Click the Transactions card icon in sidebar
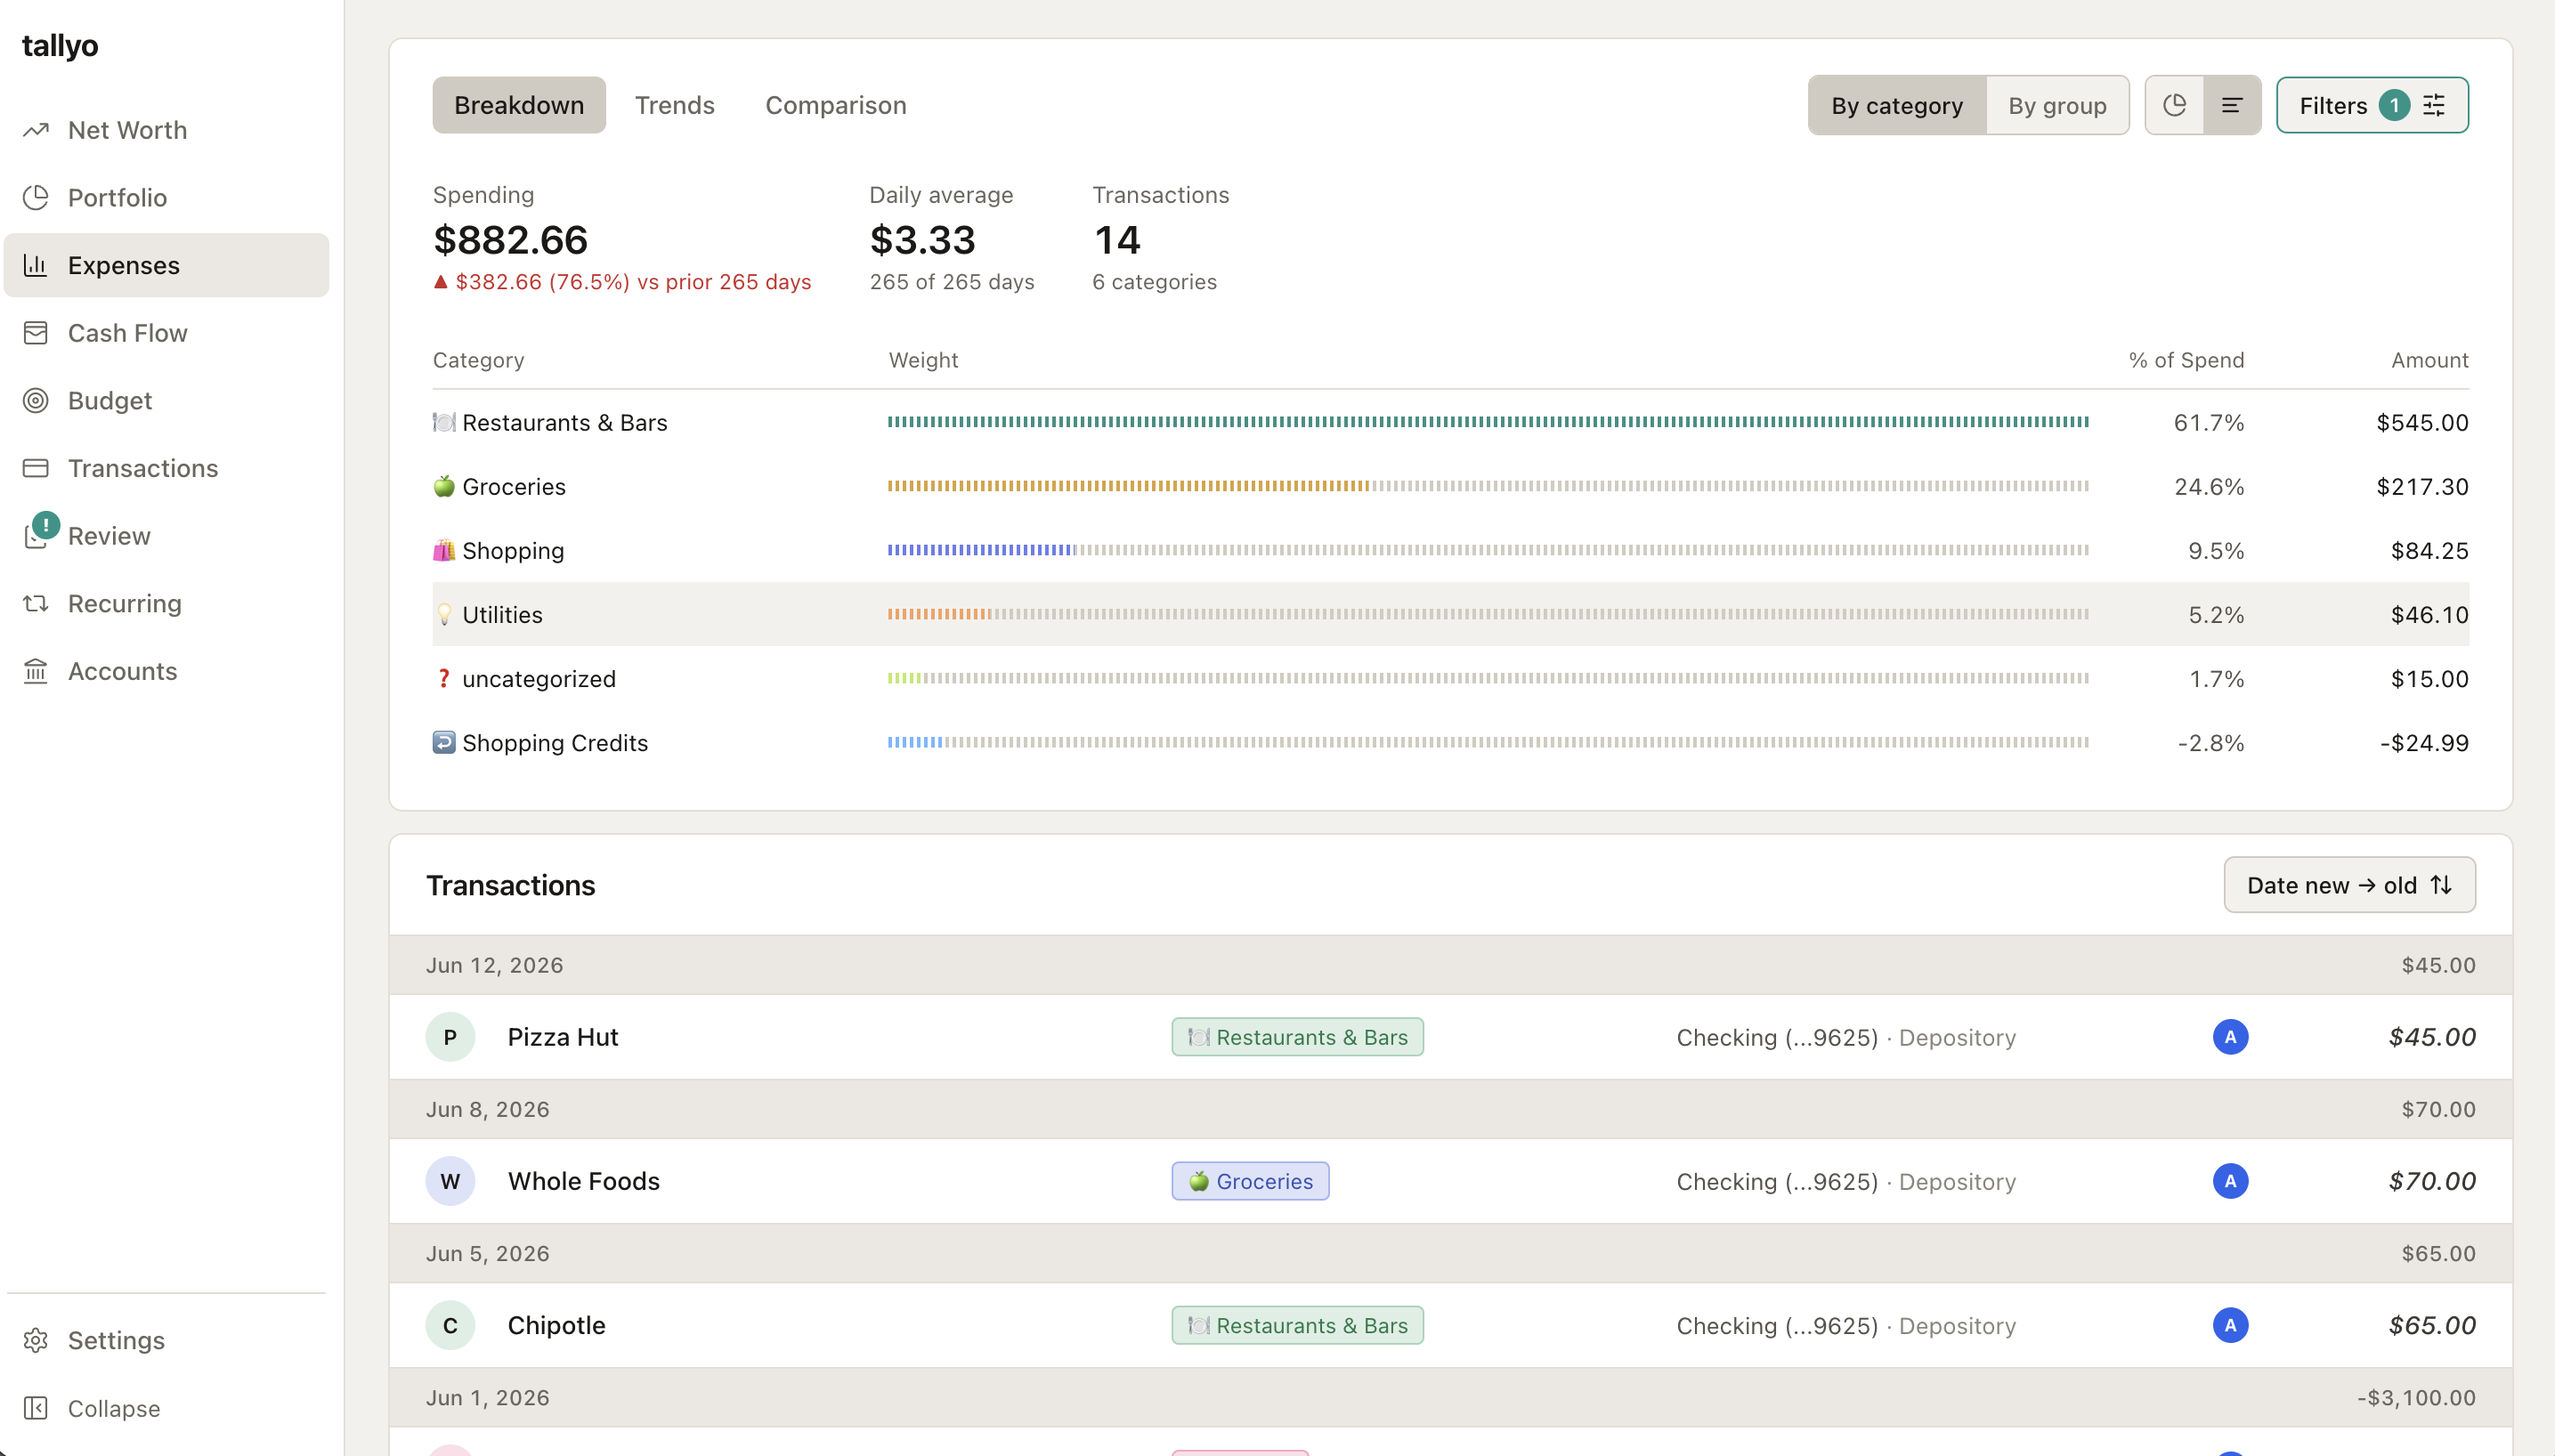The height and width of the screenshot is (1456, 2555). coord(36,468)
